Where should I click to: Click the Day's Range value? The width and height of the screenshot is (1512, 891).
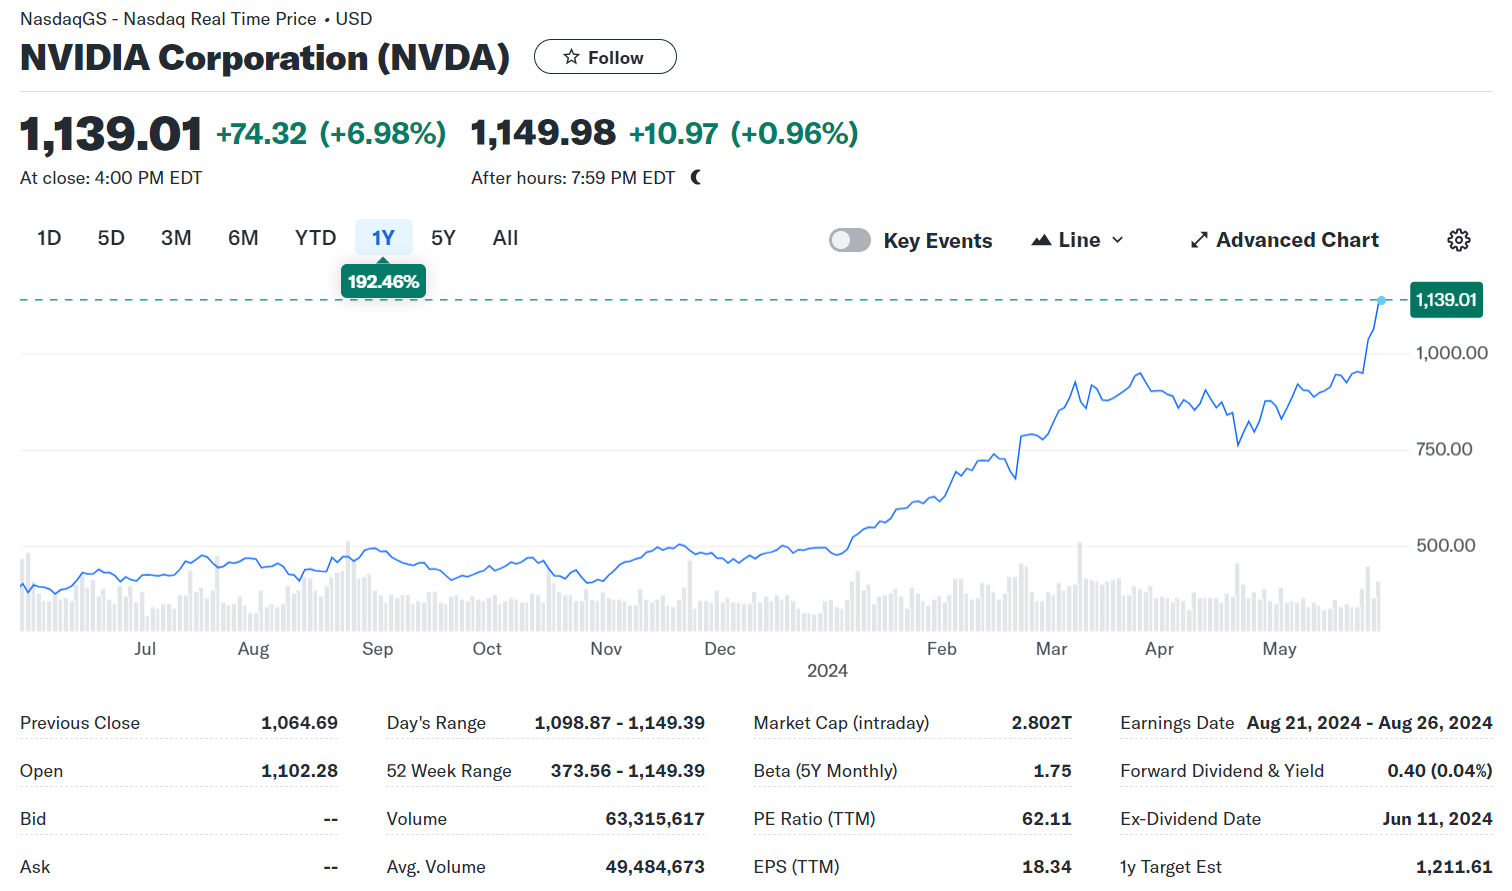(x=619, y=723)
